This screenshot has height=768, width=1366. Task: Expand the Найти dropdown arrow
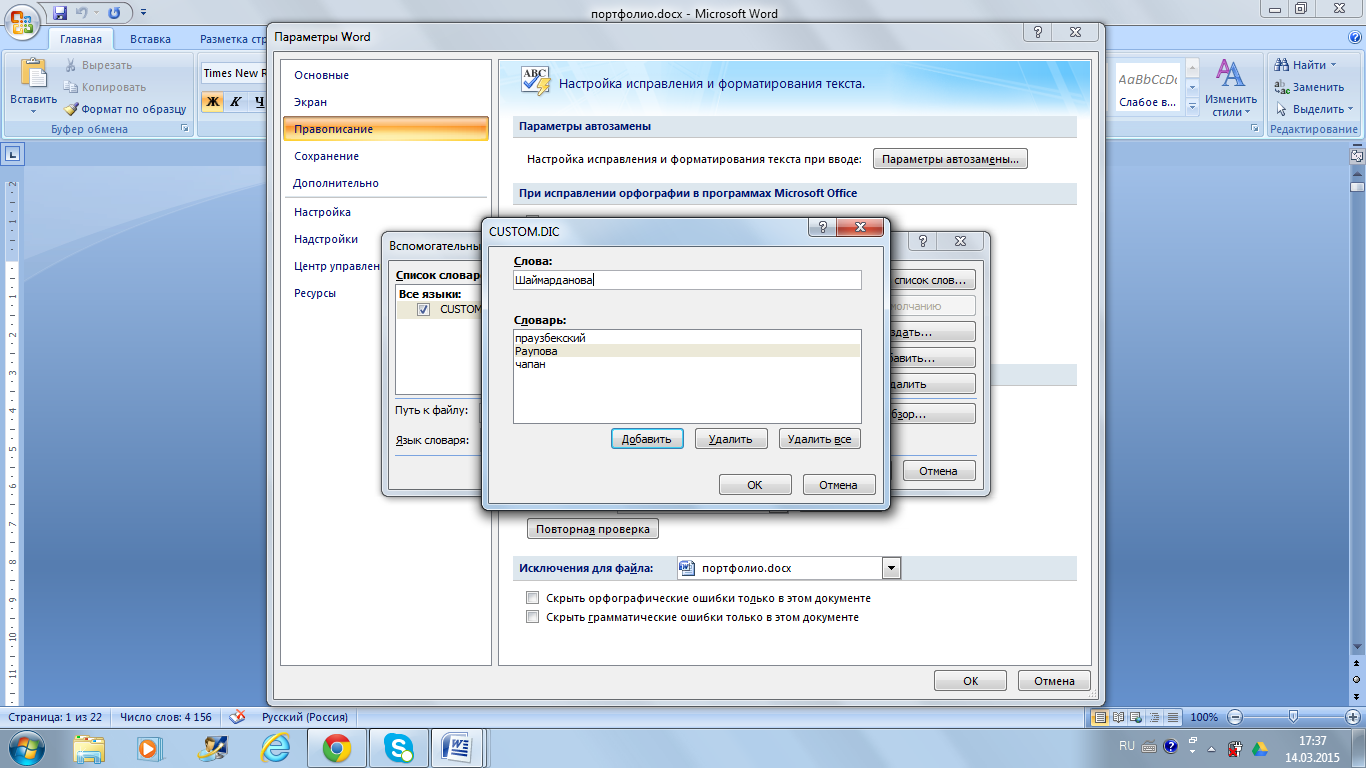(1333, 65)
